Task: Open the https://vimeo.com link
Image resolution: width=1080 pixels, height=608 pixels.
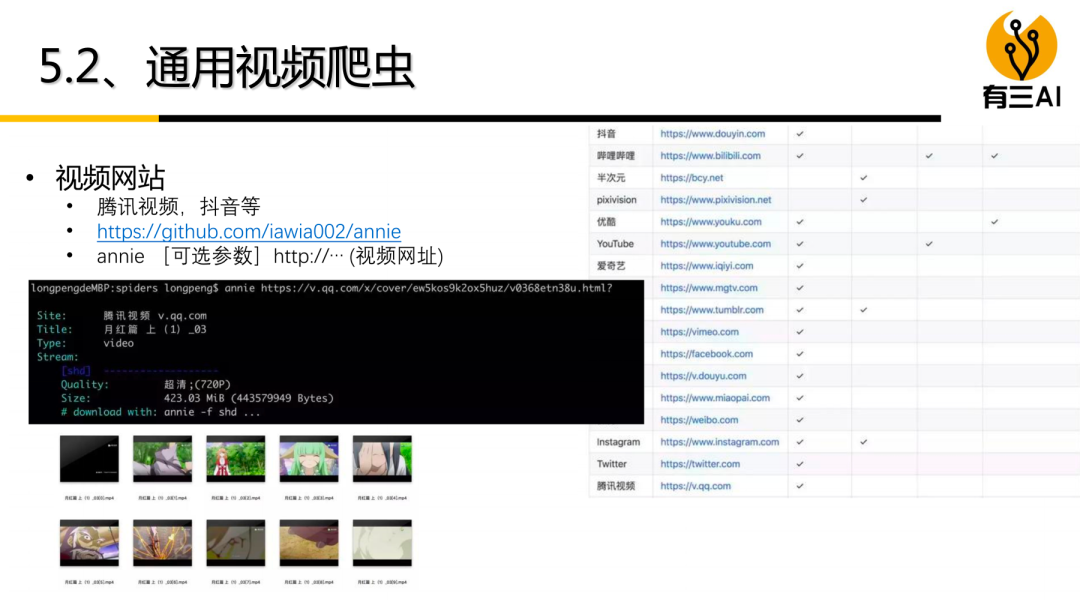Action: [x=699, y=332]
